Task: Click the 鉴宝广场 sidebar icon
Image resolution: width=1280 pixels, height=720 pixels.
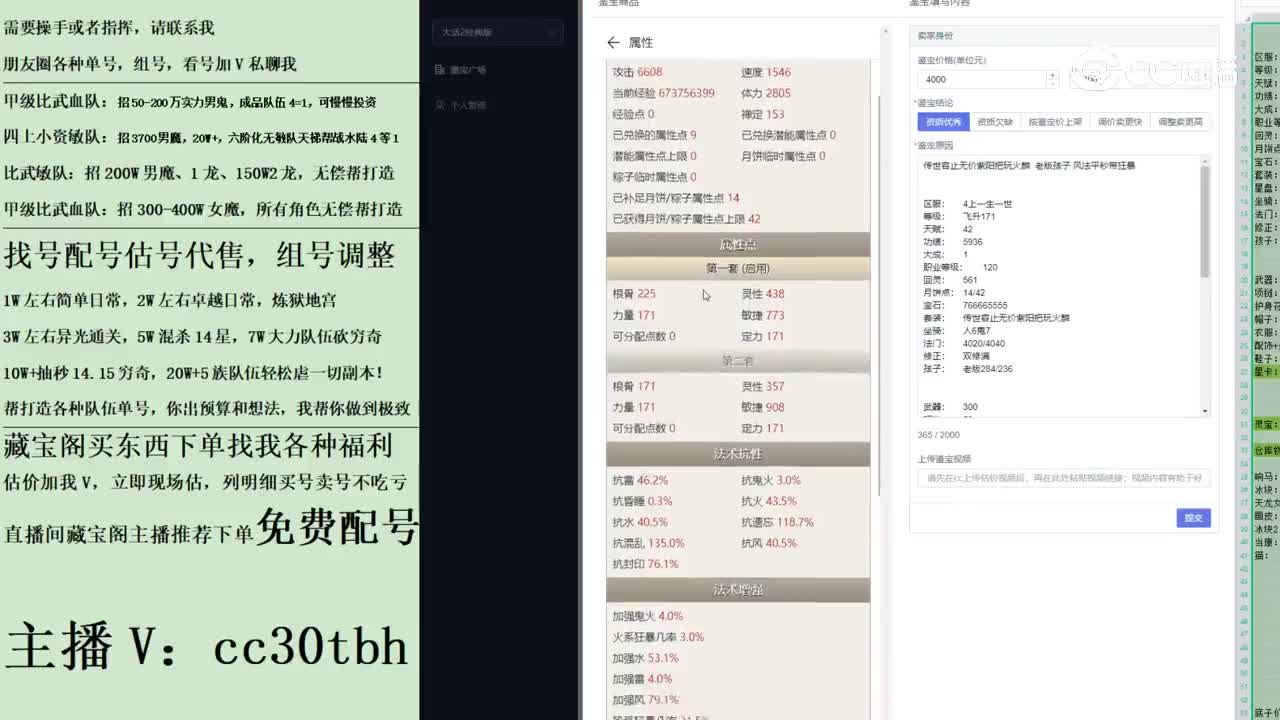Action: 440,70
